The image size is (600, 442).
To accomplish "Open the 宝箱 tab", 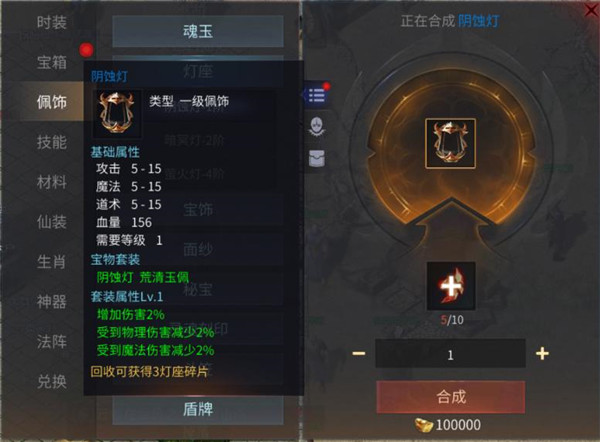I will click(x=52, y=62).
